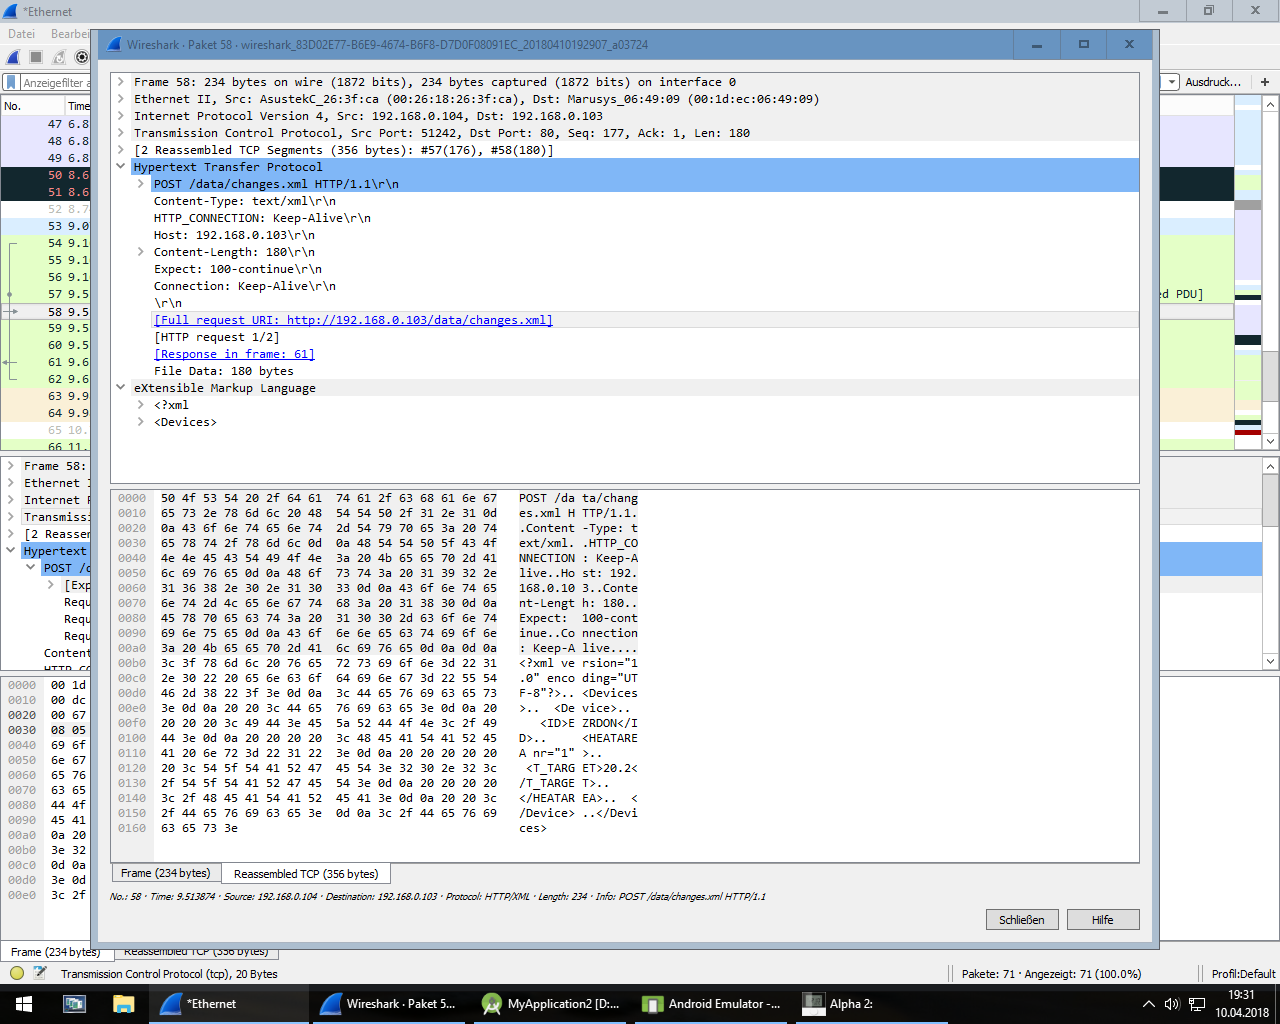Open Android Emulator from the taskbar
The width and height of the screenshot is (1280, 1024).
713,1004
